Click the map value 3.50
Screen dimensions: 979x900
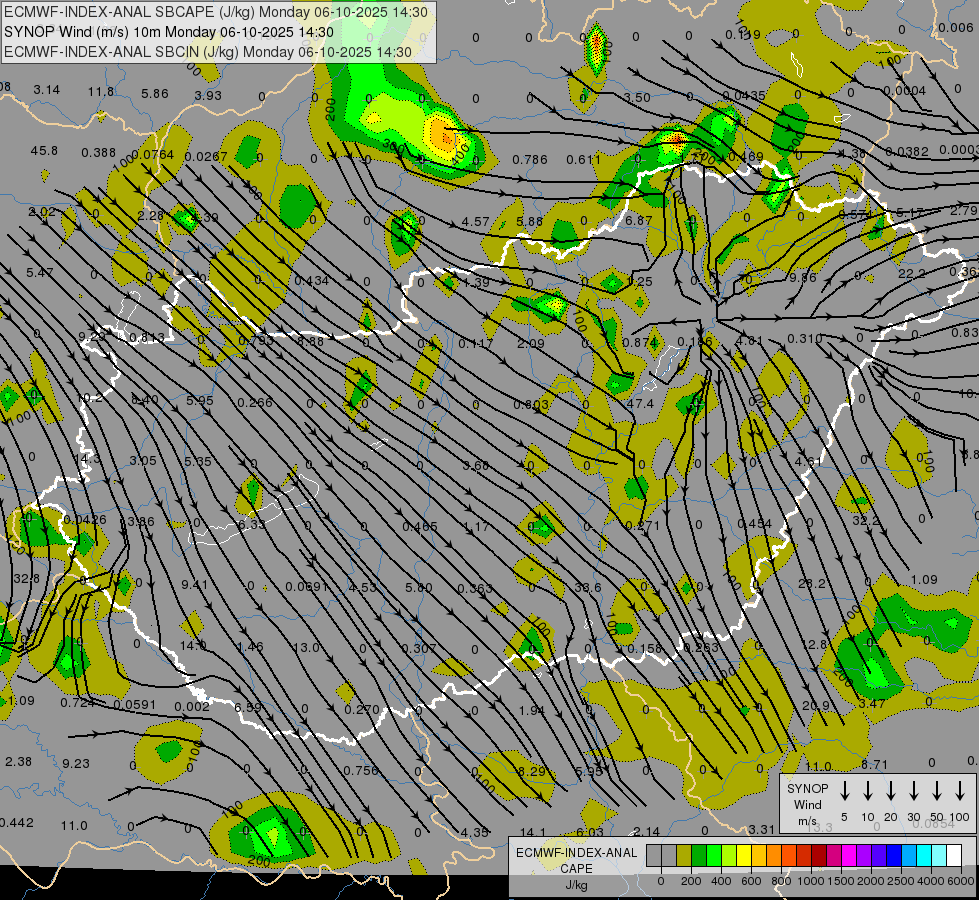637,97
